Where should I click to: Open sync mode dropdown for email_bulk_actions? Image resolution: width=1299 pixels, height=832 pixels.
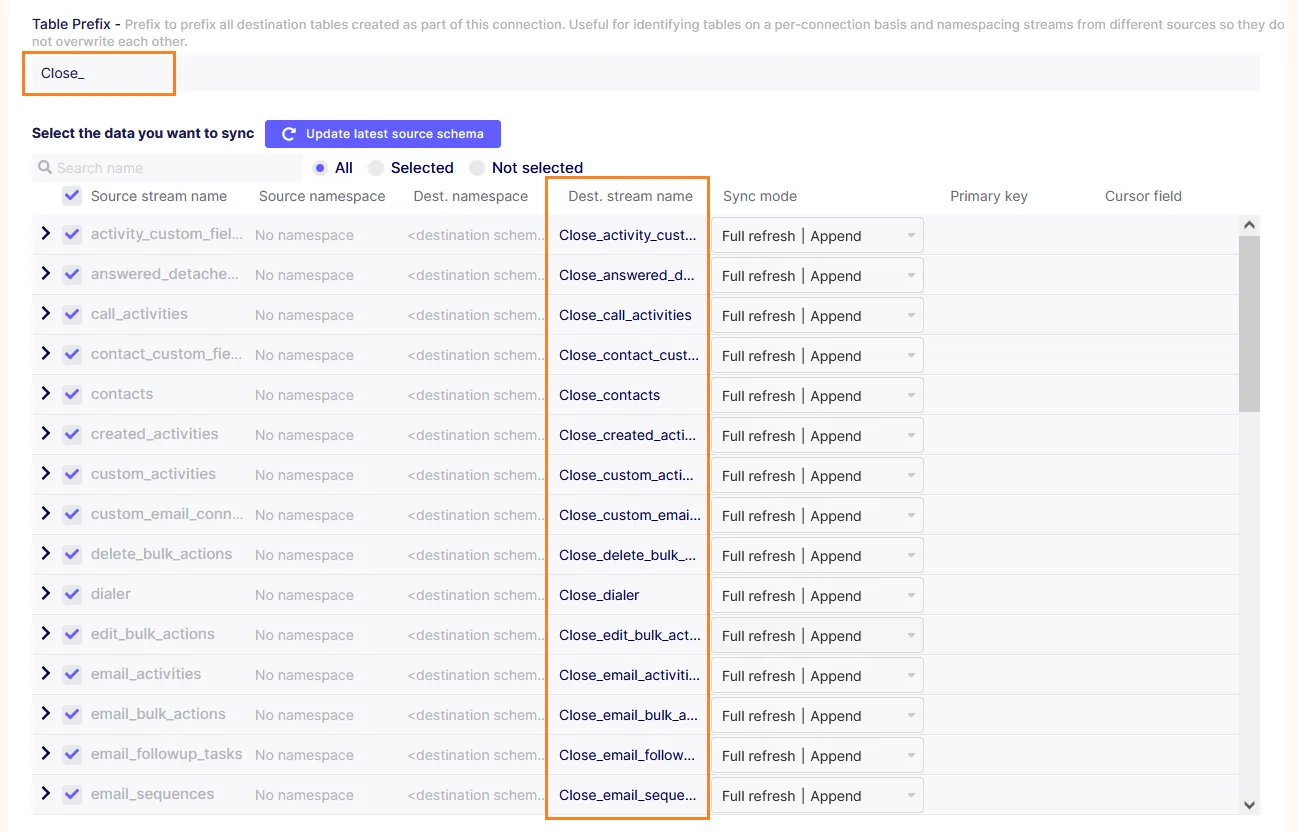pos(817,716)
